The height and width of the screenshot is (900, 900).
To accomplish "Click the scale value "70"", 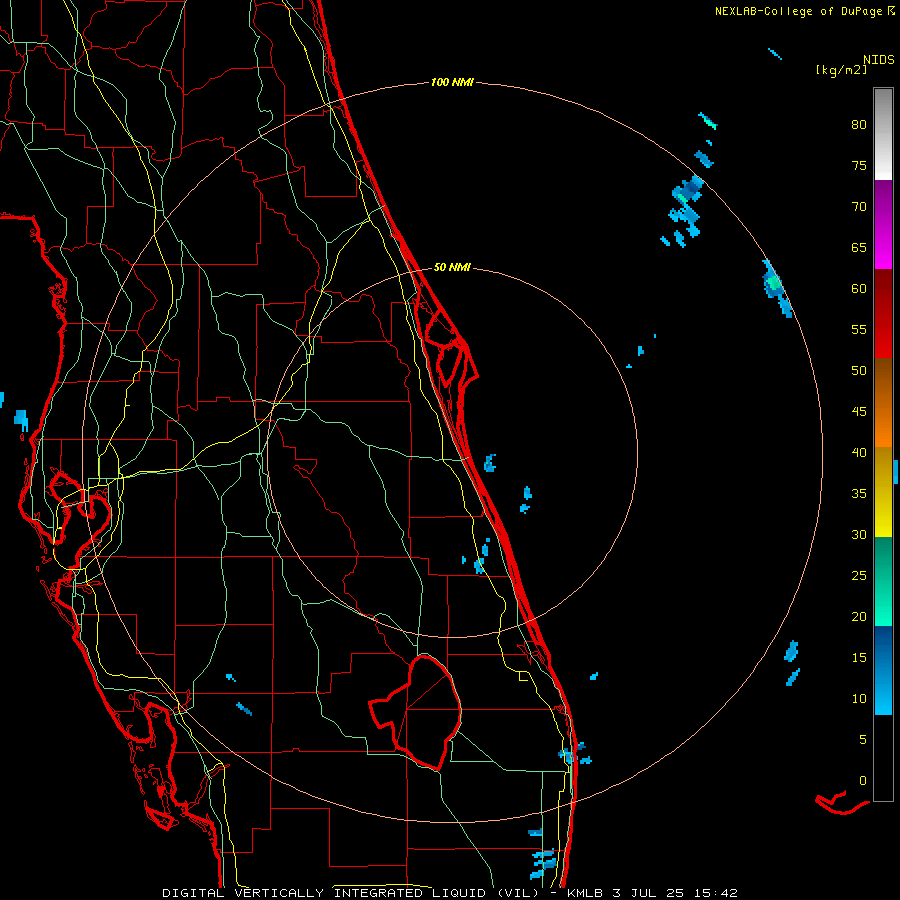I will click(x=859, y=207).
